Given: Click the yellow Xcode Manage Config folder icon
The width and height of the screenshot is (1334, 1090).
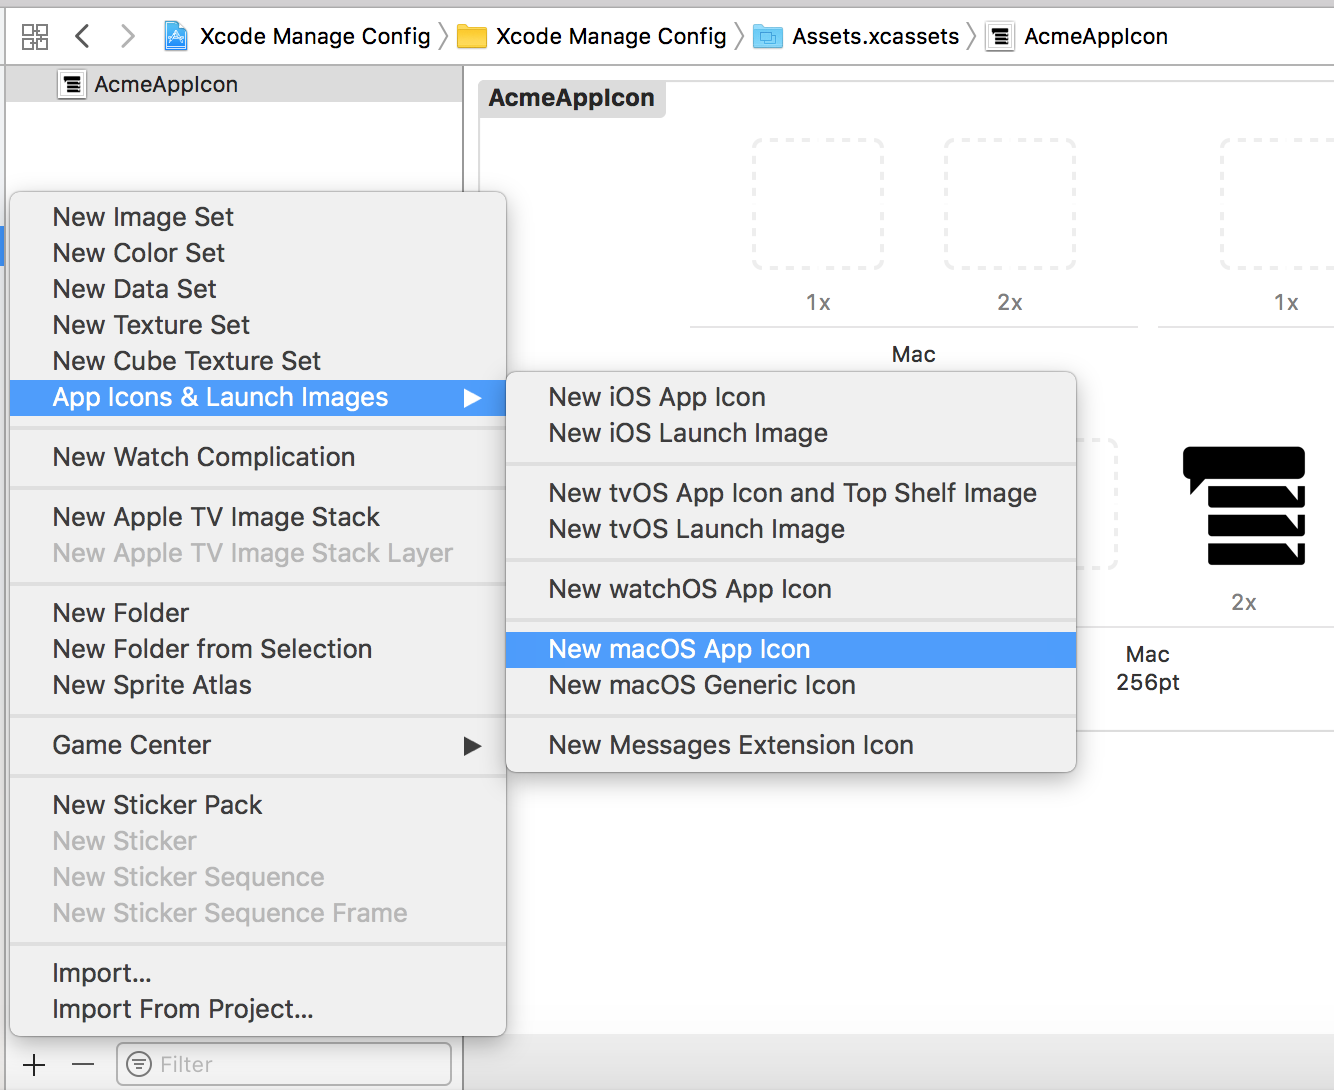Looking at the screenshot, I should coord(471,36).
